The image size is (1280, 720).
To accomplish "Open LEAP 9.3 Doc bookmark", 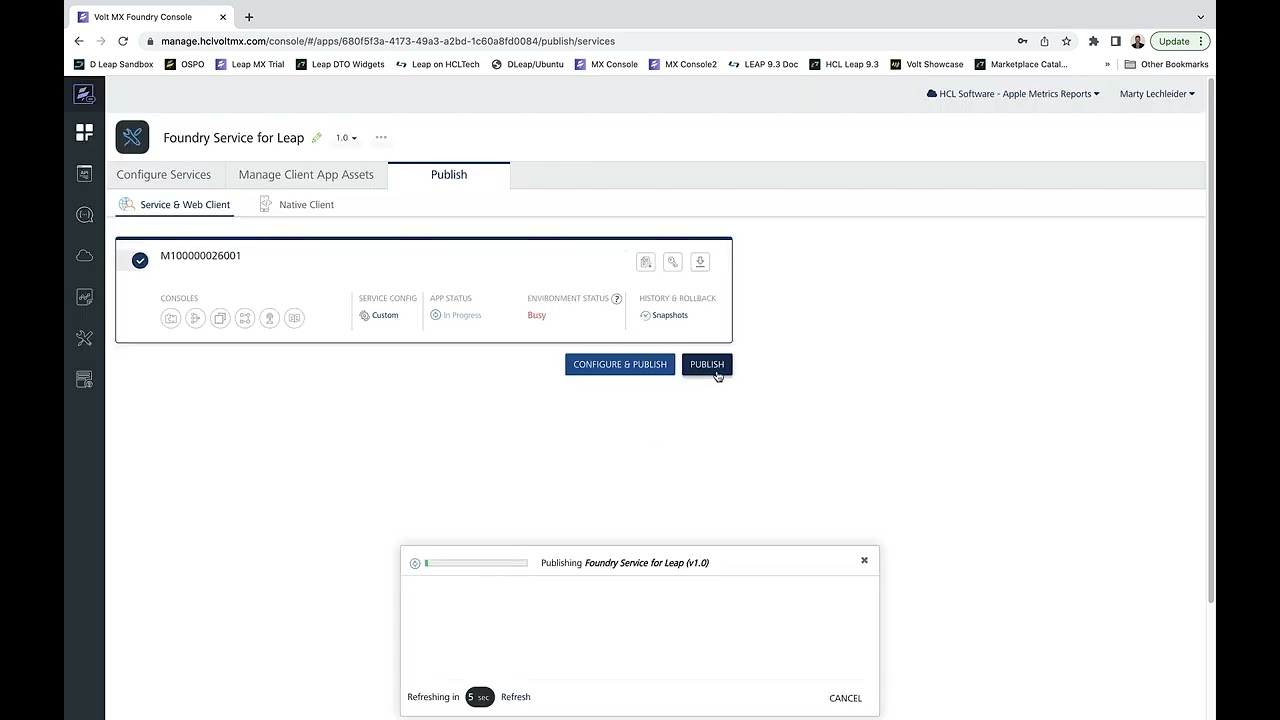I will (763, 64).
